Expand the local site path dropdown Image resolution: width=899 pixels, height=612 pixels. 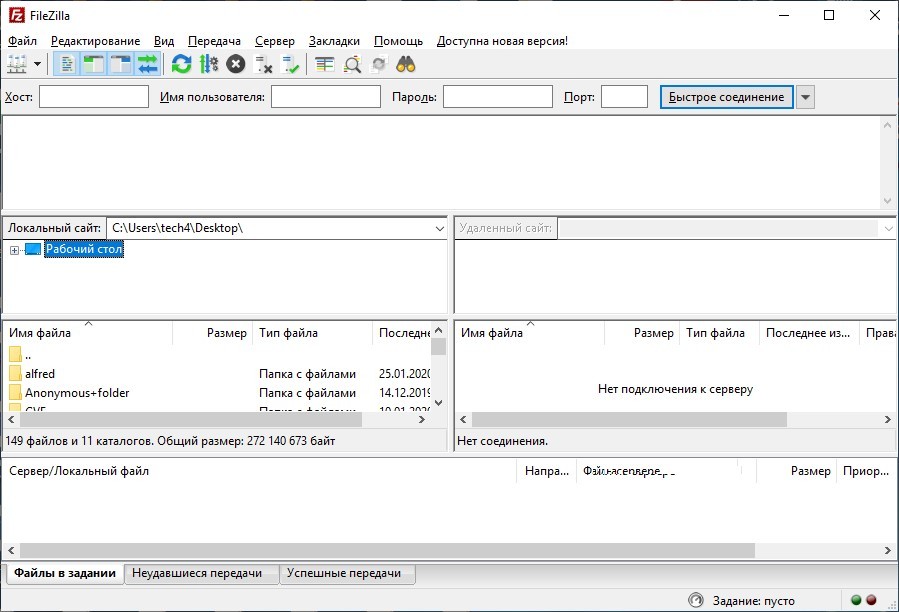(x=439, y=228)
